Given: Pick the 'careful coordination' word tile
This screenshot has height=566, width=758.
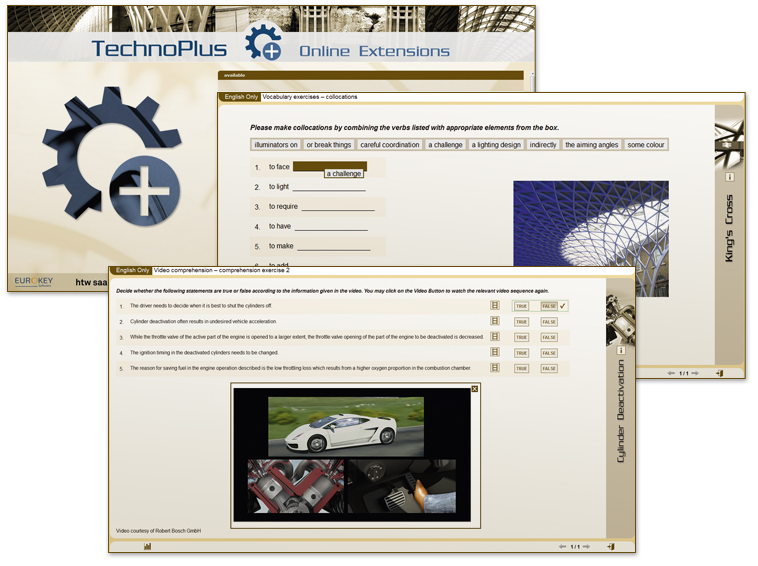Looking at the screenshot, I should click(389, 145).
